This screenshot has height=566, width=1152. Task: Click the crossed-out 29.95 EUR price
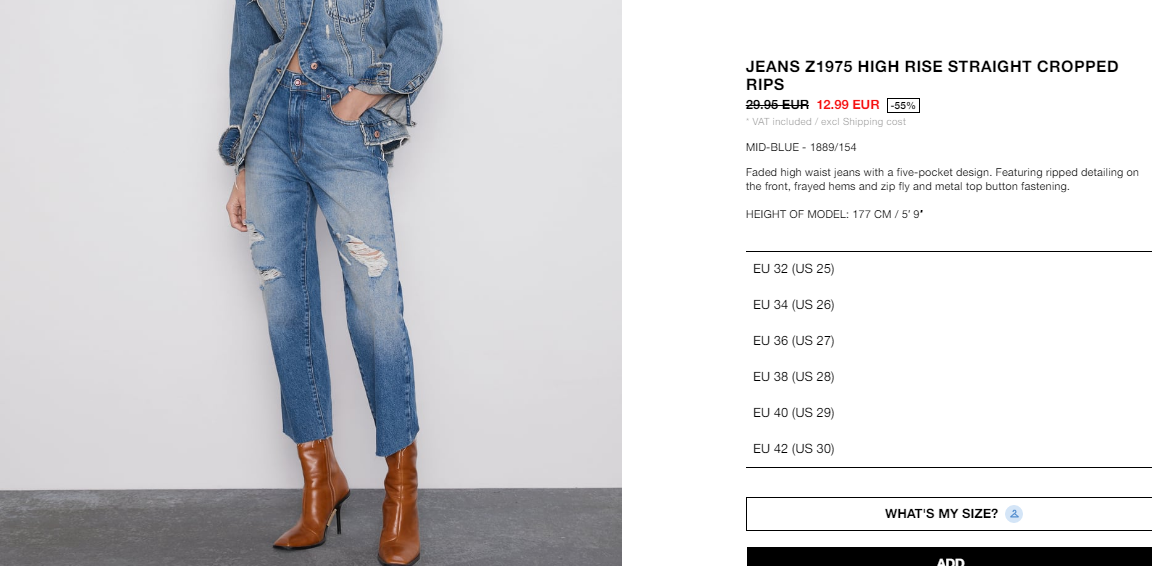pos(777,105)
